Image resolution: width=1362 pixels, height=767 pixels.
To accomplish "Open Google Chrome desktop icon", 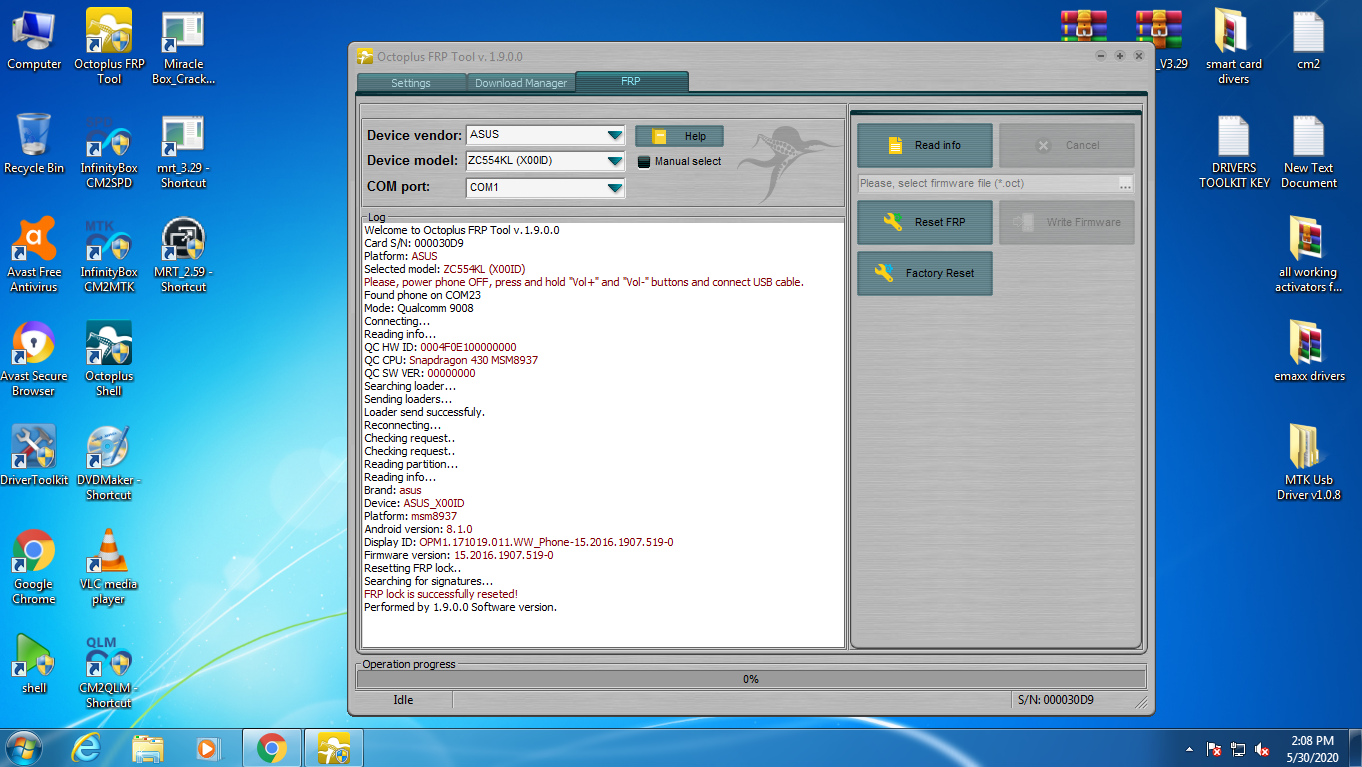I will pyautogui.click(x=34, y=566).
